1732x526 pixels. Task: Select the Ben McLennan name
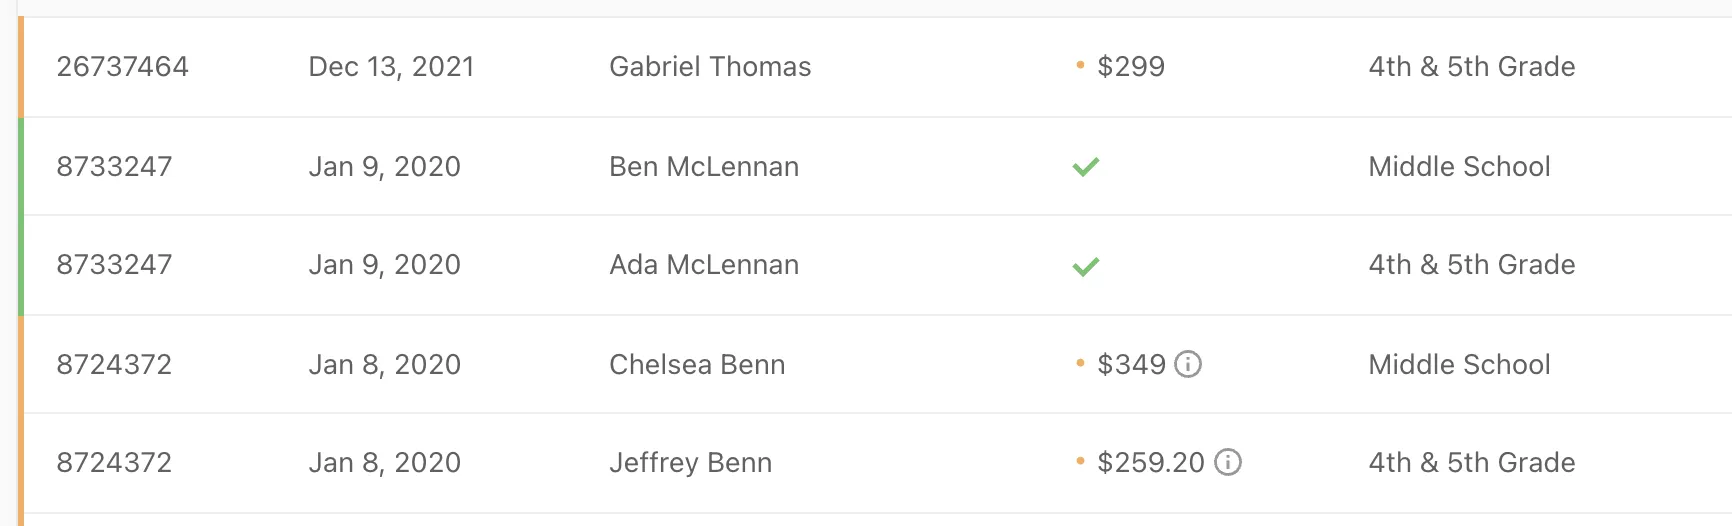pos(704,167)
